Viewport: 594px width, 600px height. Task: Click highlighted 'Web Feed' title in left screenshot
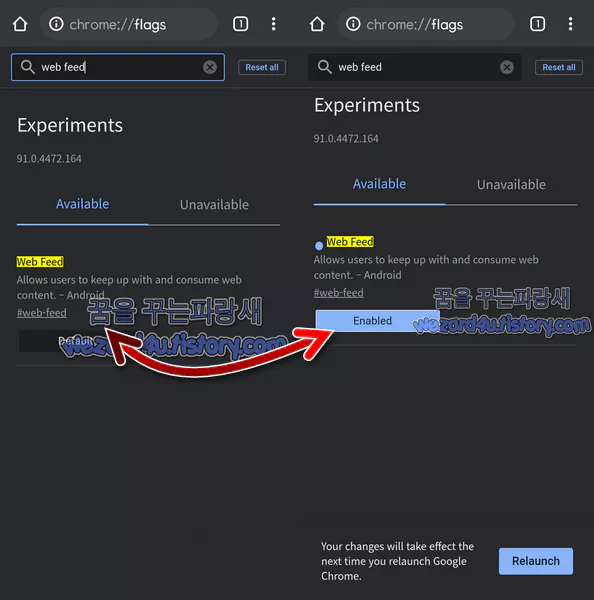click(x=40, y=262)
